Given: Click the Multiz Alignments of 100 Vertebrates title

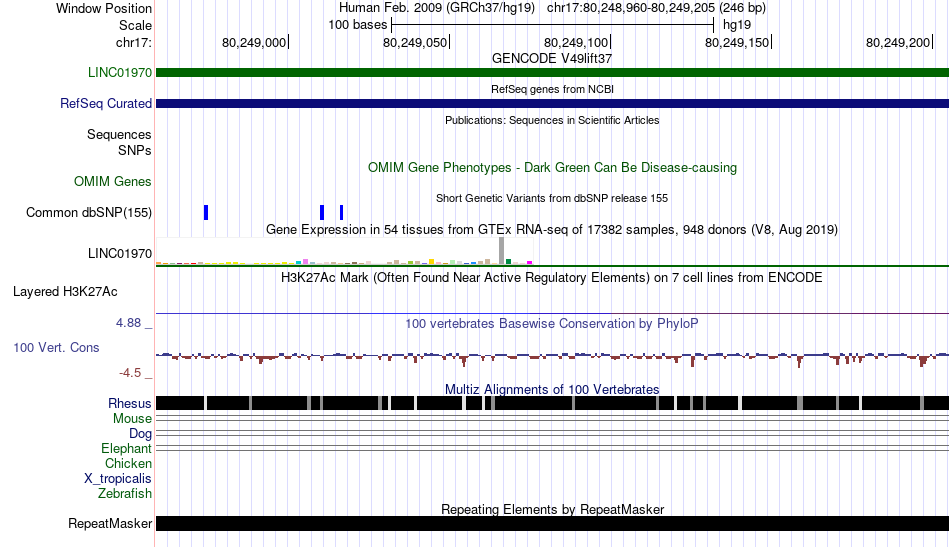Looking at the screenshot, I should [552, 390].
